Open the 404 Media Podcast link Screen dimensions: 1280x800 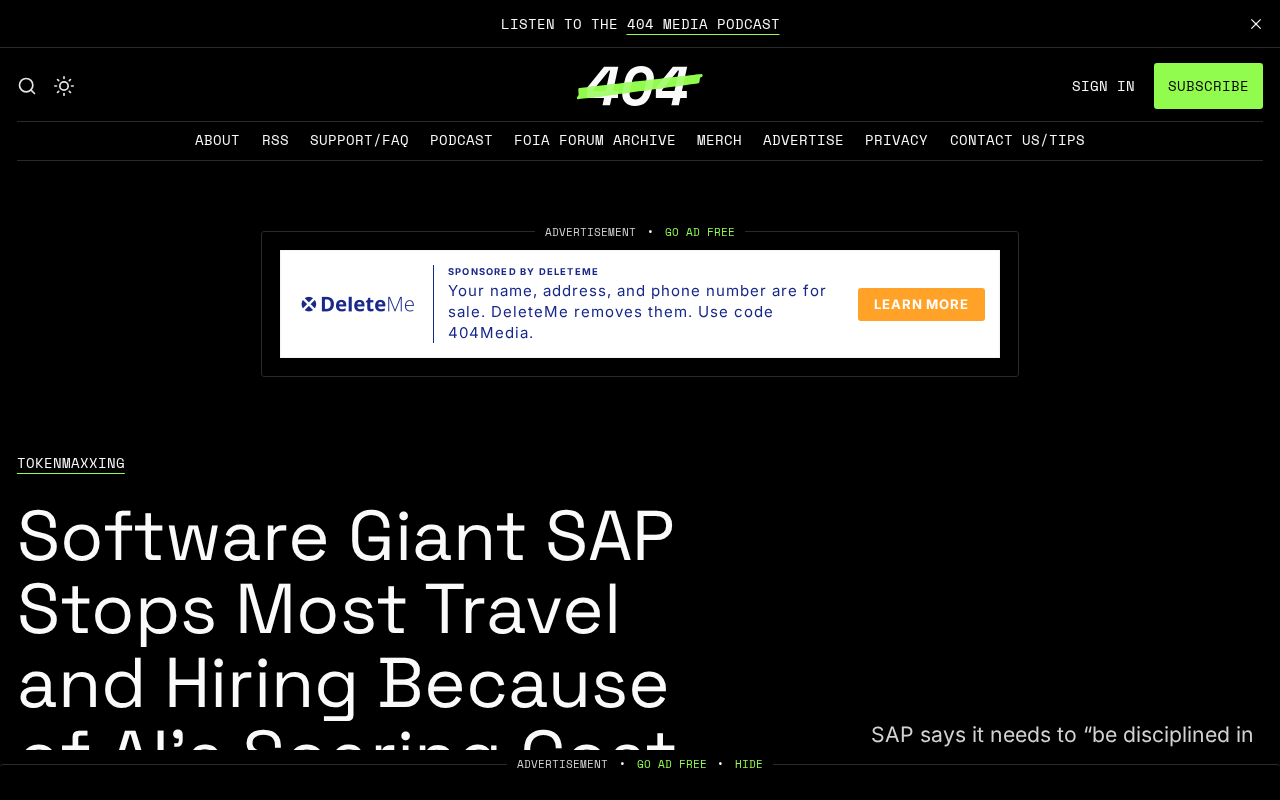[x=703, y=24]
